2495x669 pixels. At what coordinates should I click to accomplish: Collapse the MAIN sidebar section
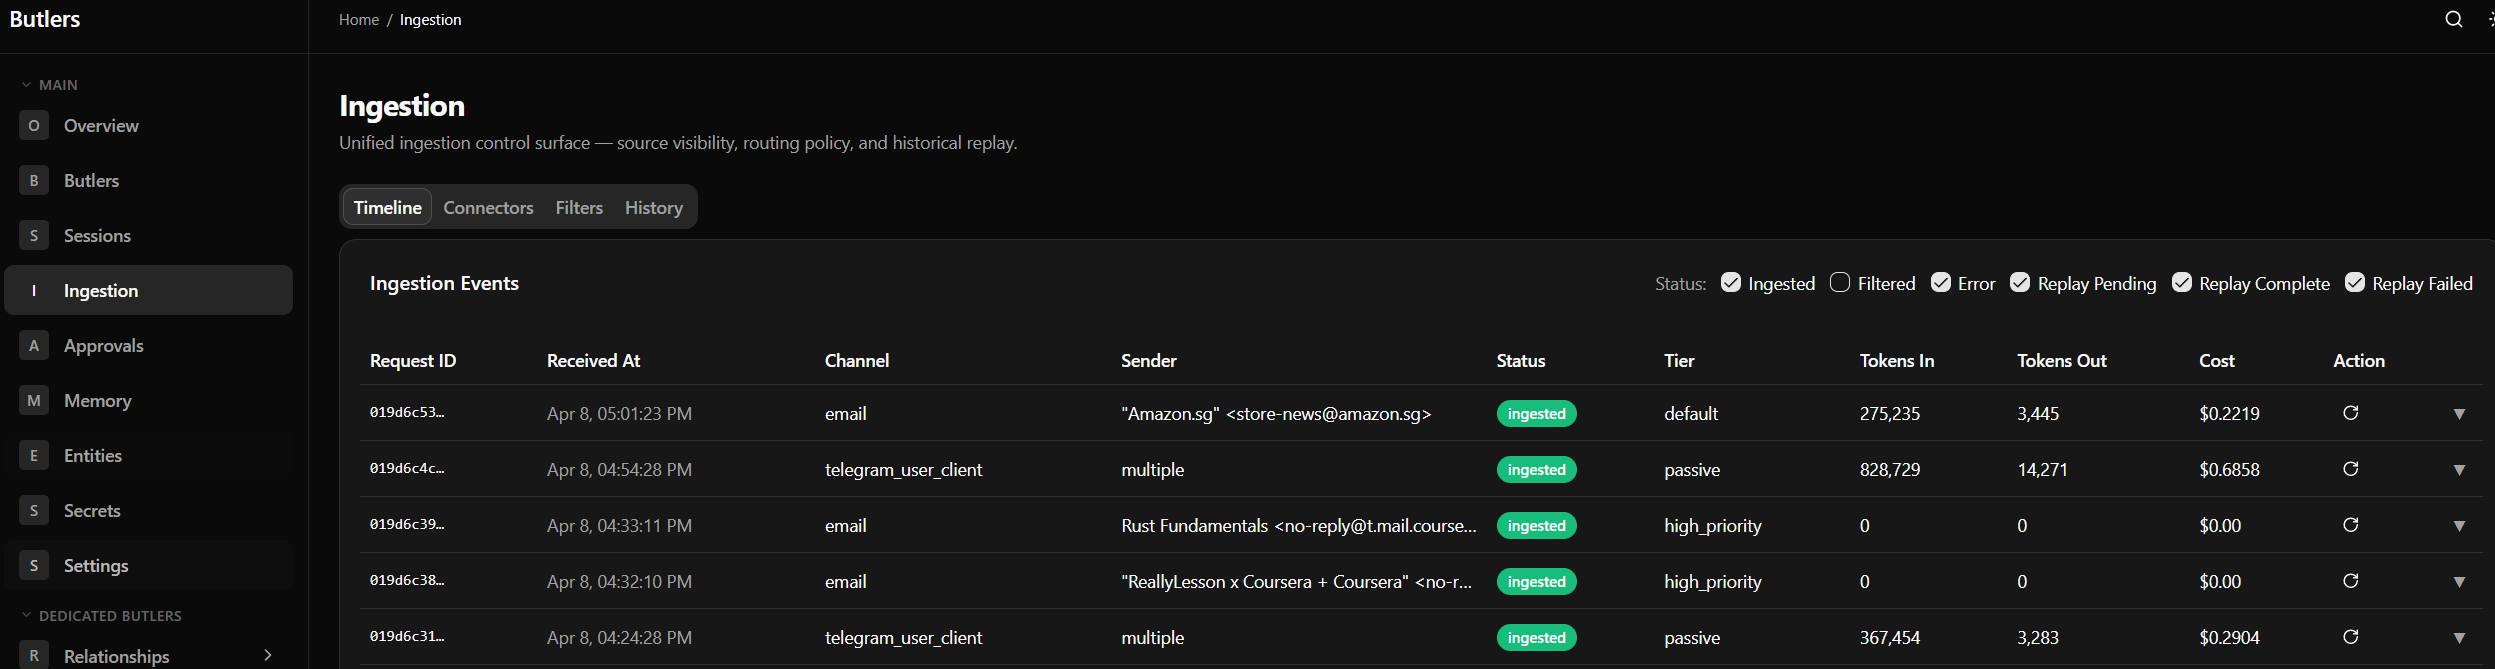49,85
